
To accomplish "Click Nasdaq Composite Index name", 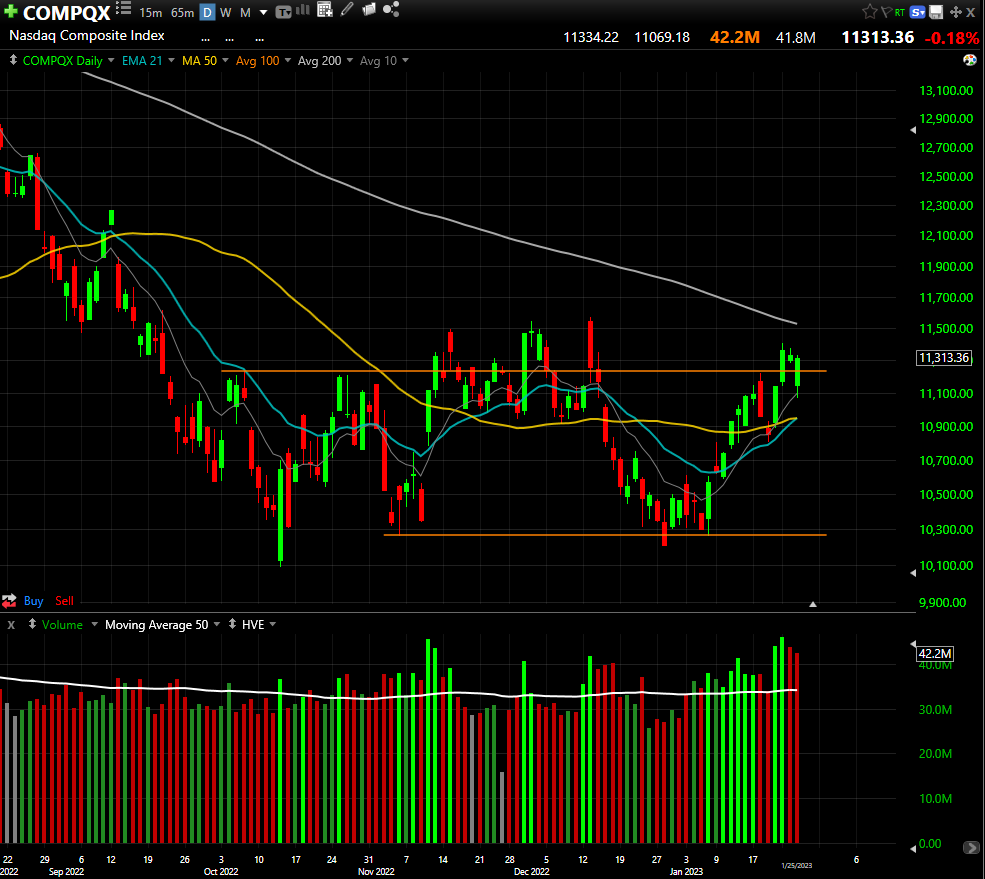I will click(87, 36).
